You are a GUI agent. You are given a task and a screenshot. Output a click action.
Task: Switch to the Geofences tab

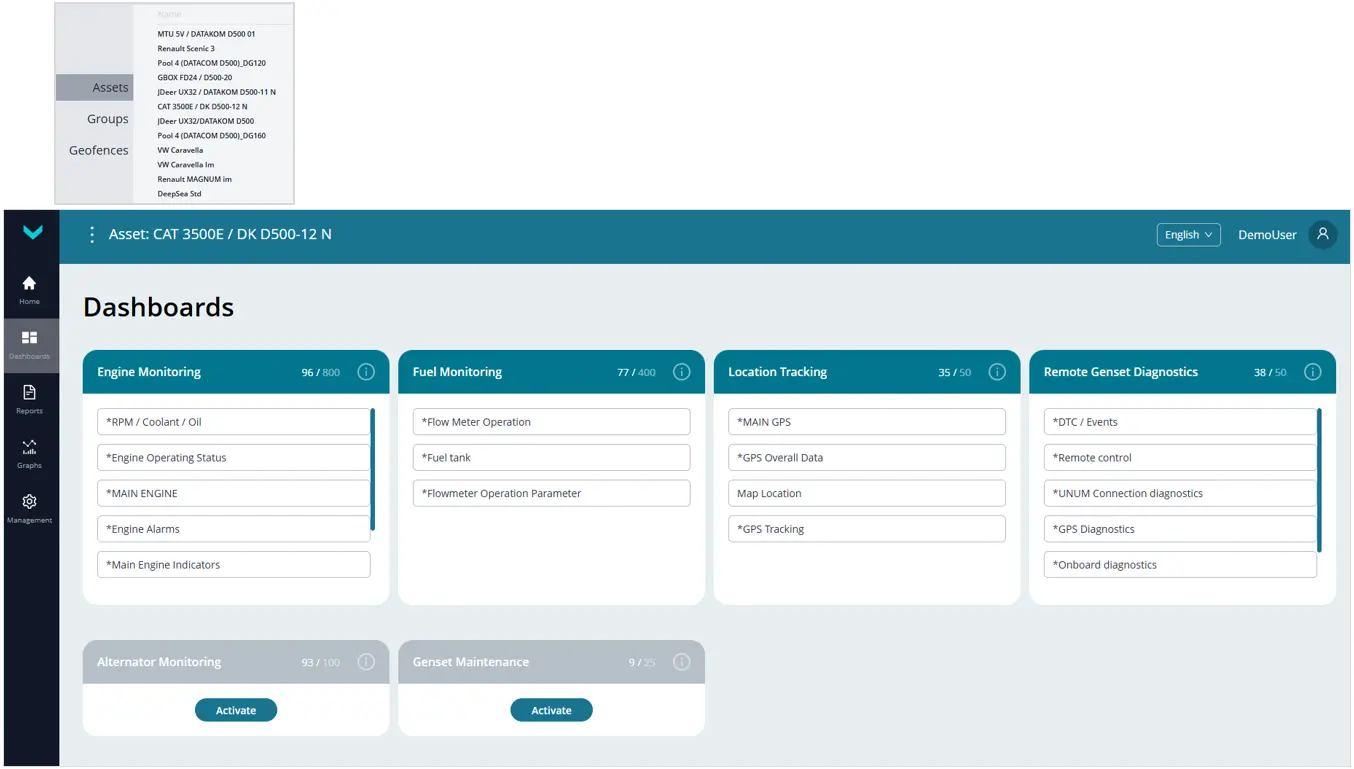[x=98, y=150]
